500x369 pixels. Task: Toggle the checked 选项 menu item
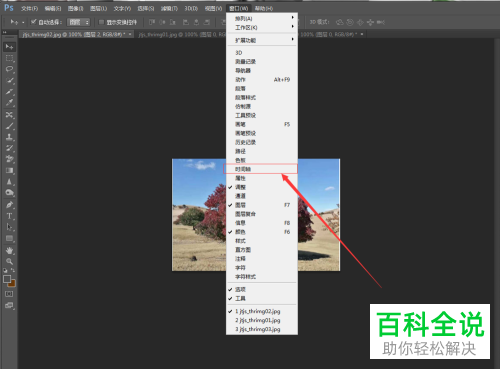(262, 289)
